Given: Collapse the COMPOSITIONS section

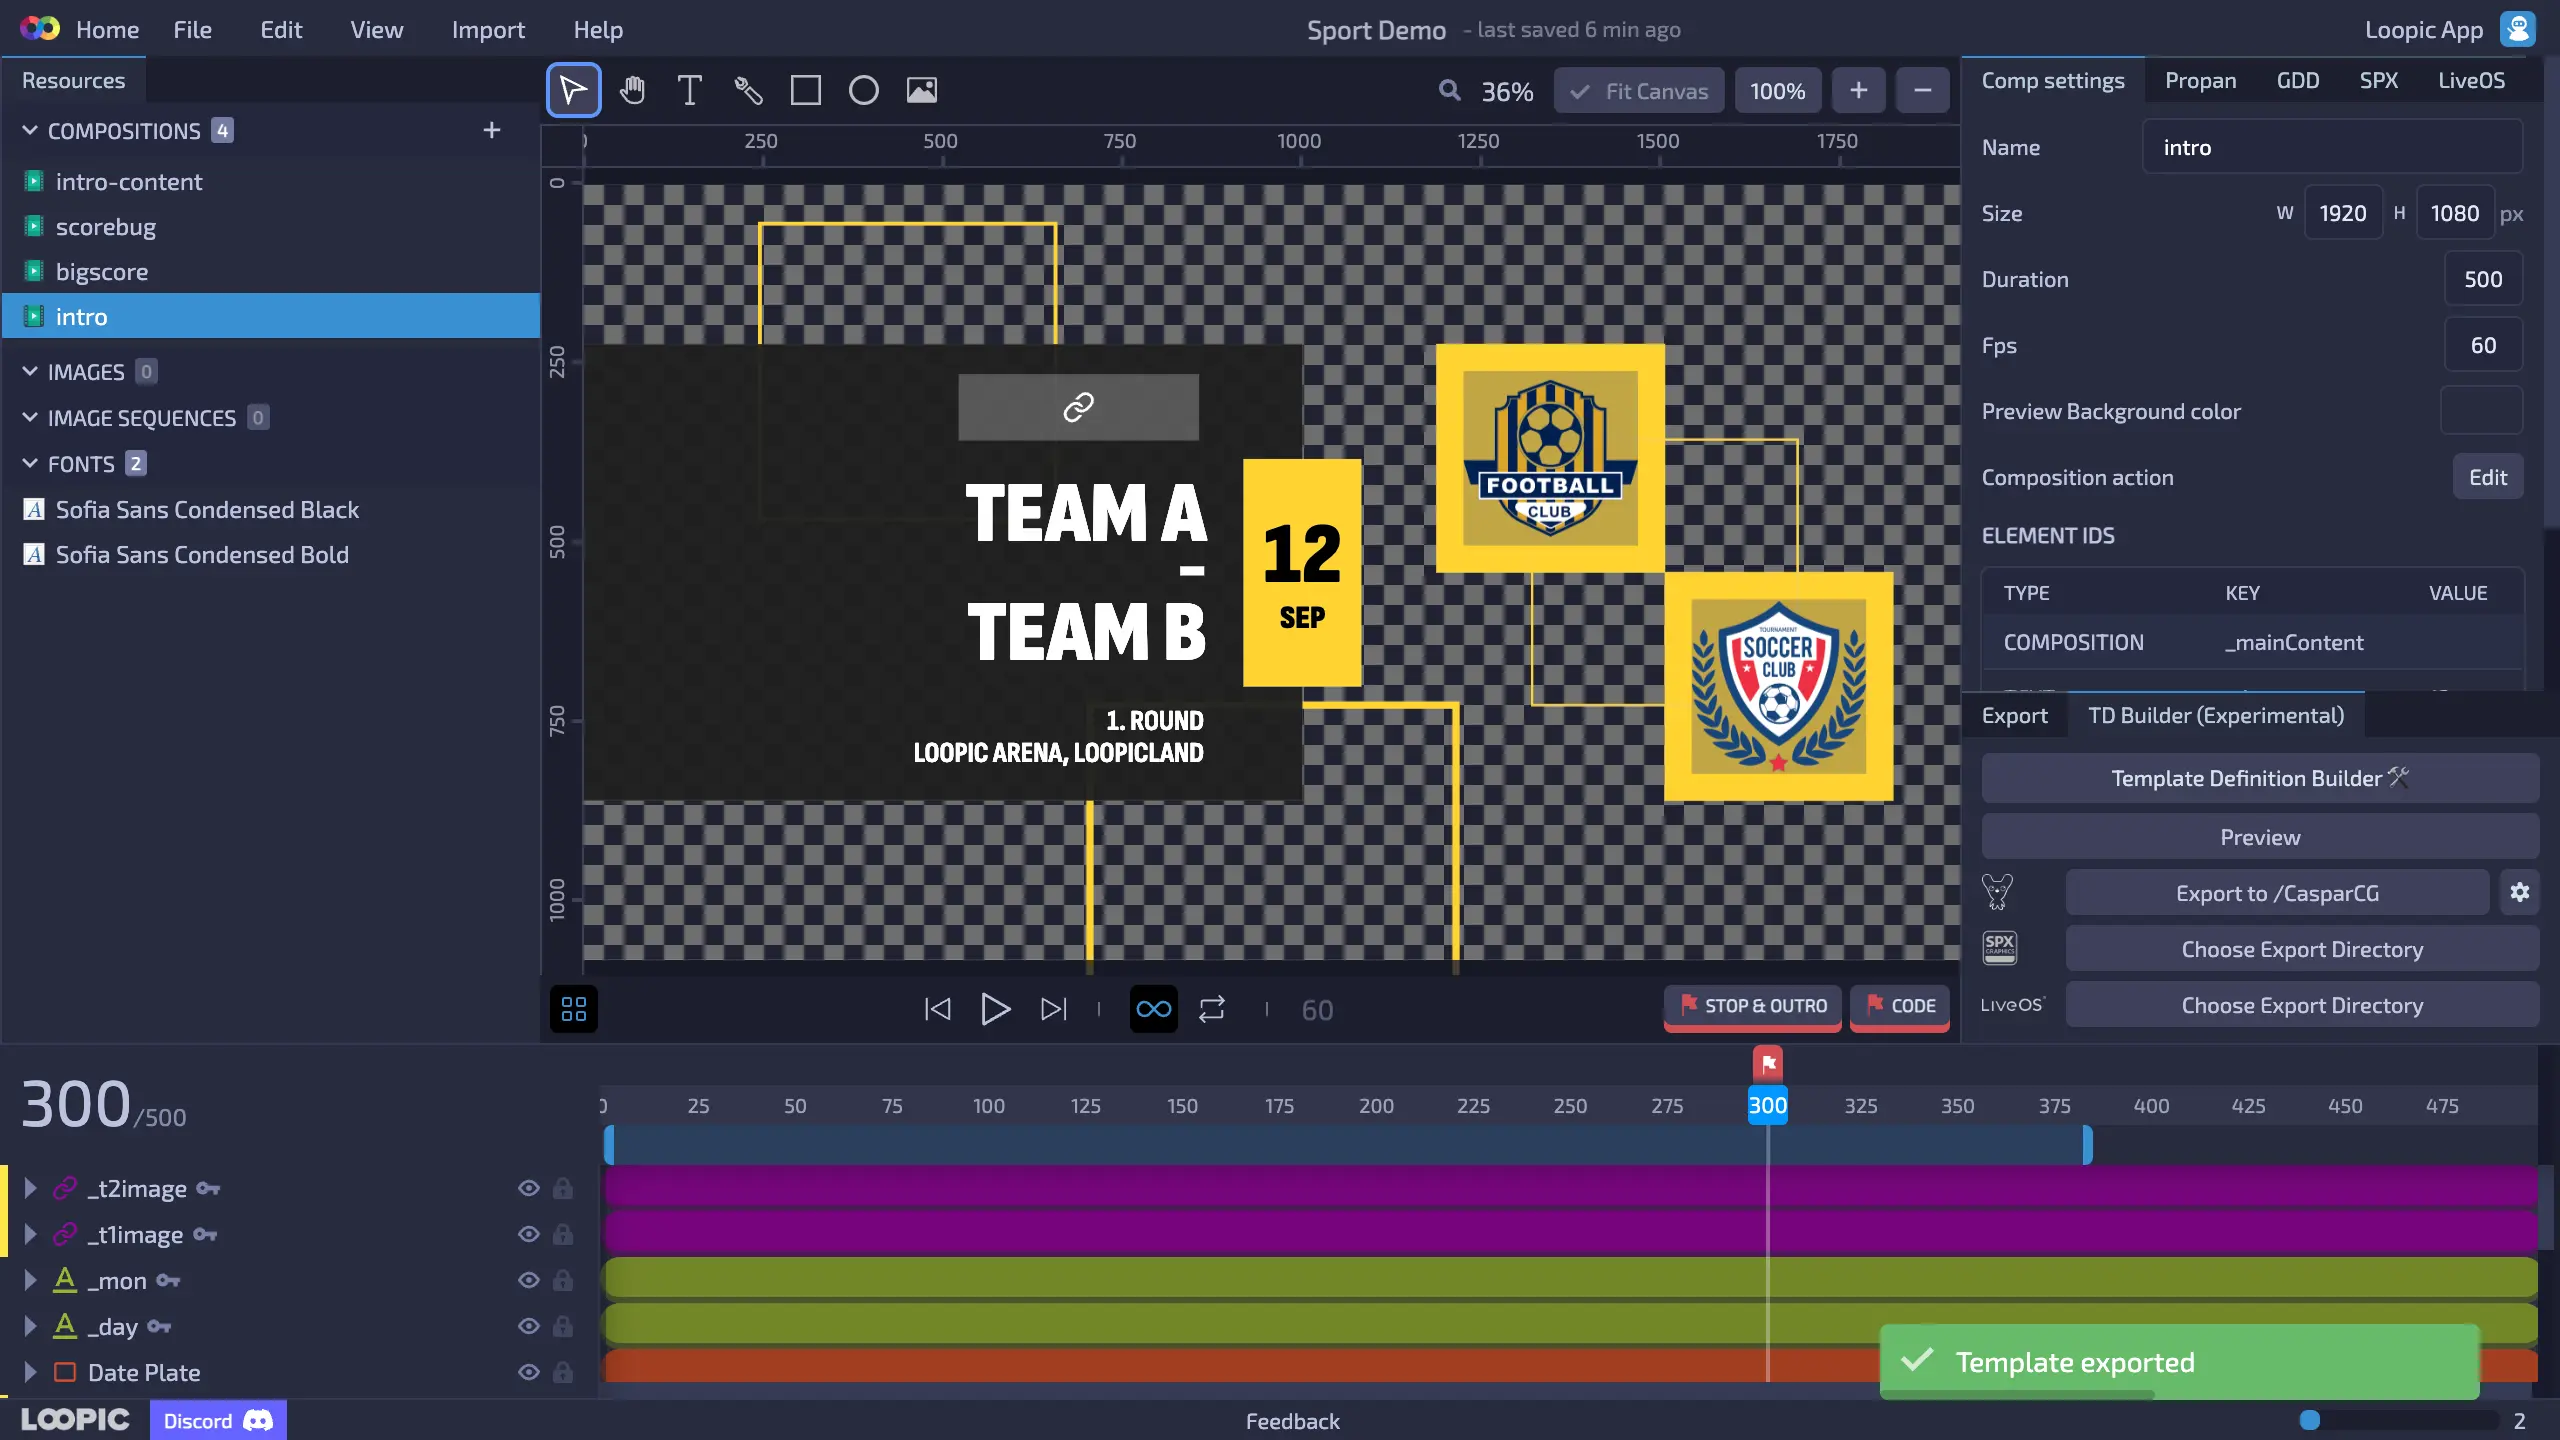Looking at the screenshot, I should (x=30, y=130).
